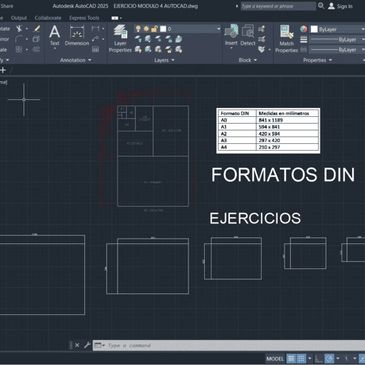
Task: Toggle the layer lock padlock icon
Action: [154, 29]
